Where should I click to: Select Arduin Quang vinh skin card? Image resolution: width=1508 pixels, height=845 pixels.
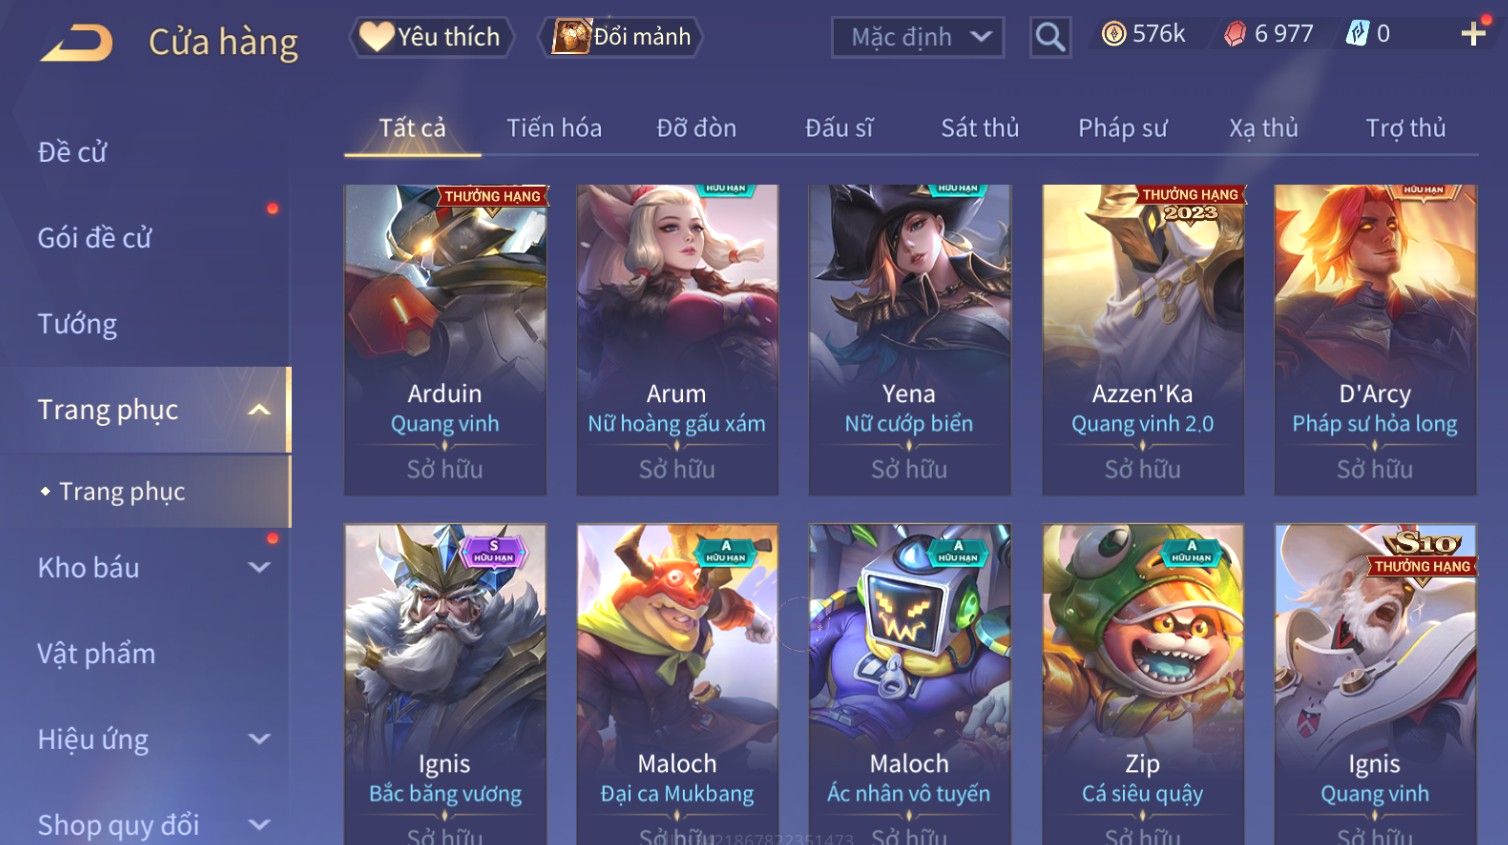pos(445,339)
